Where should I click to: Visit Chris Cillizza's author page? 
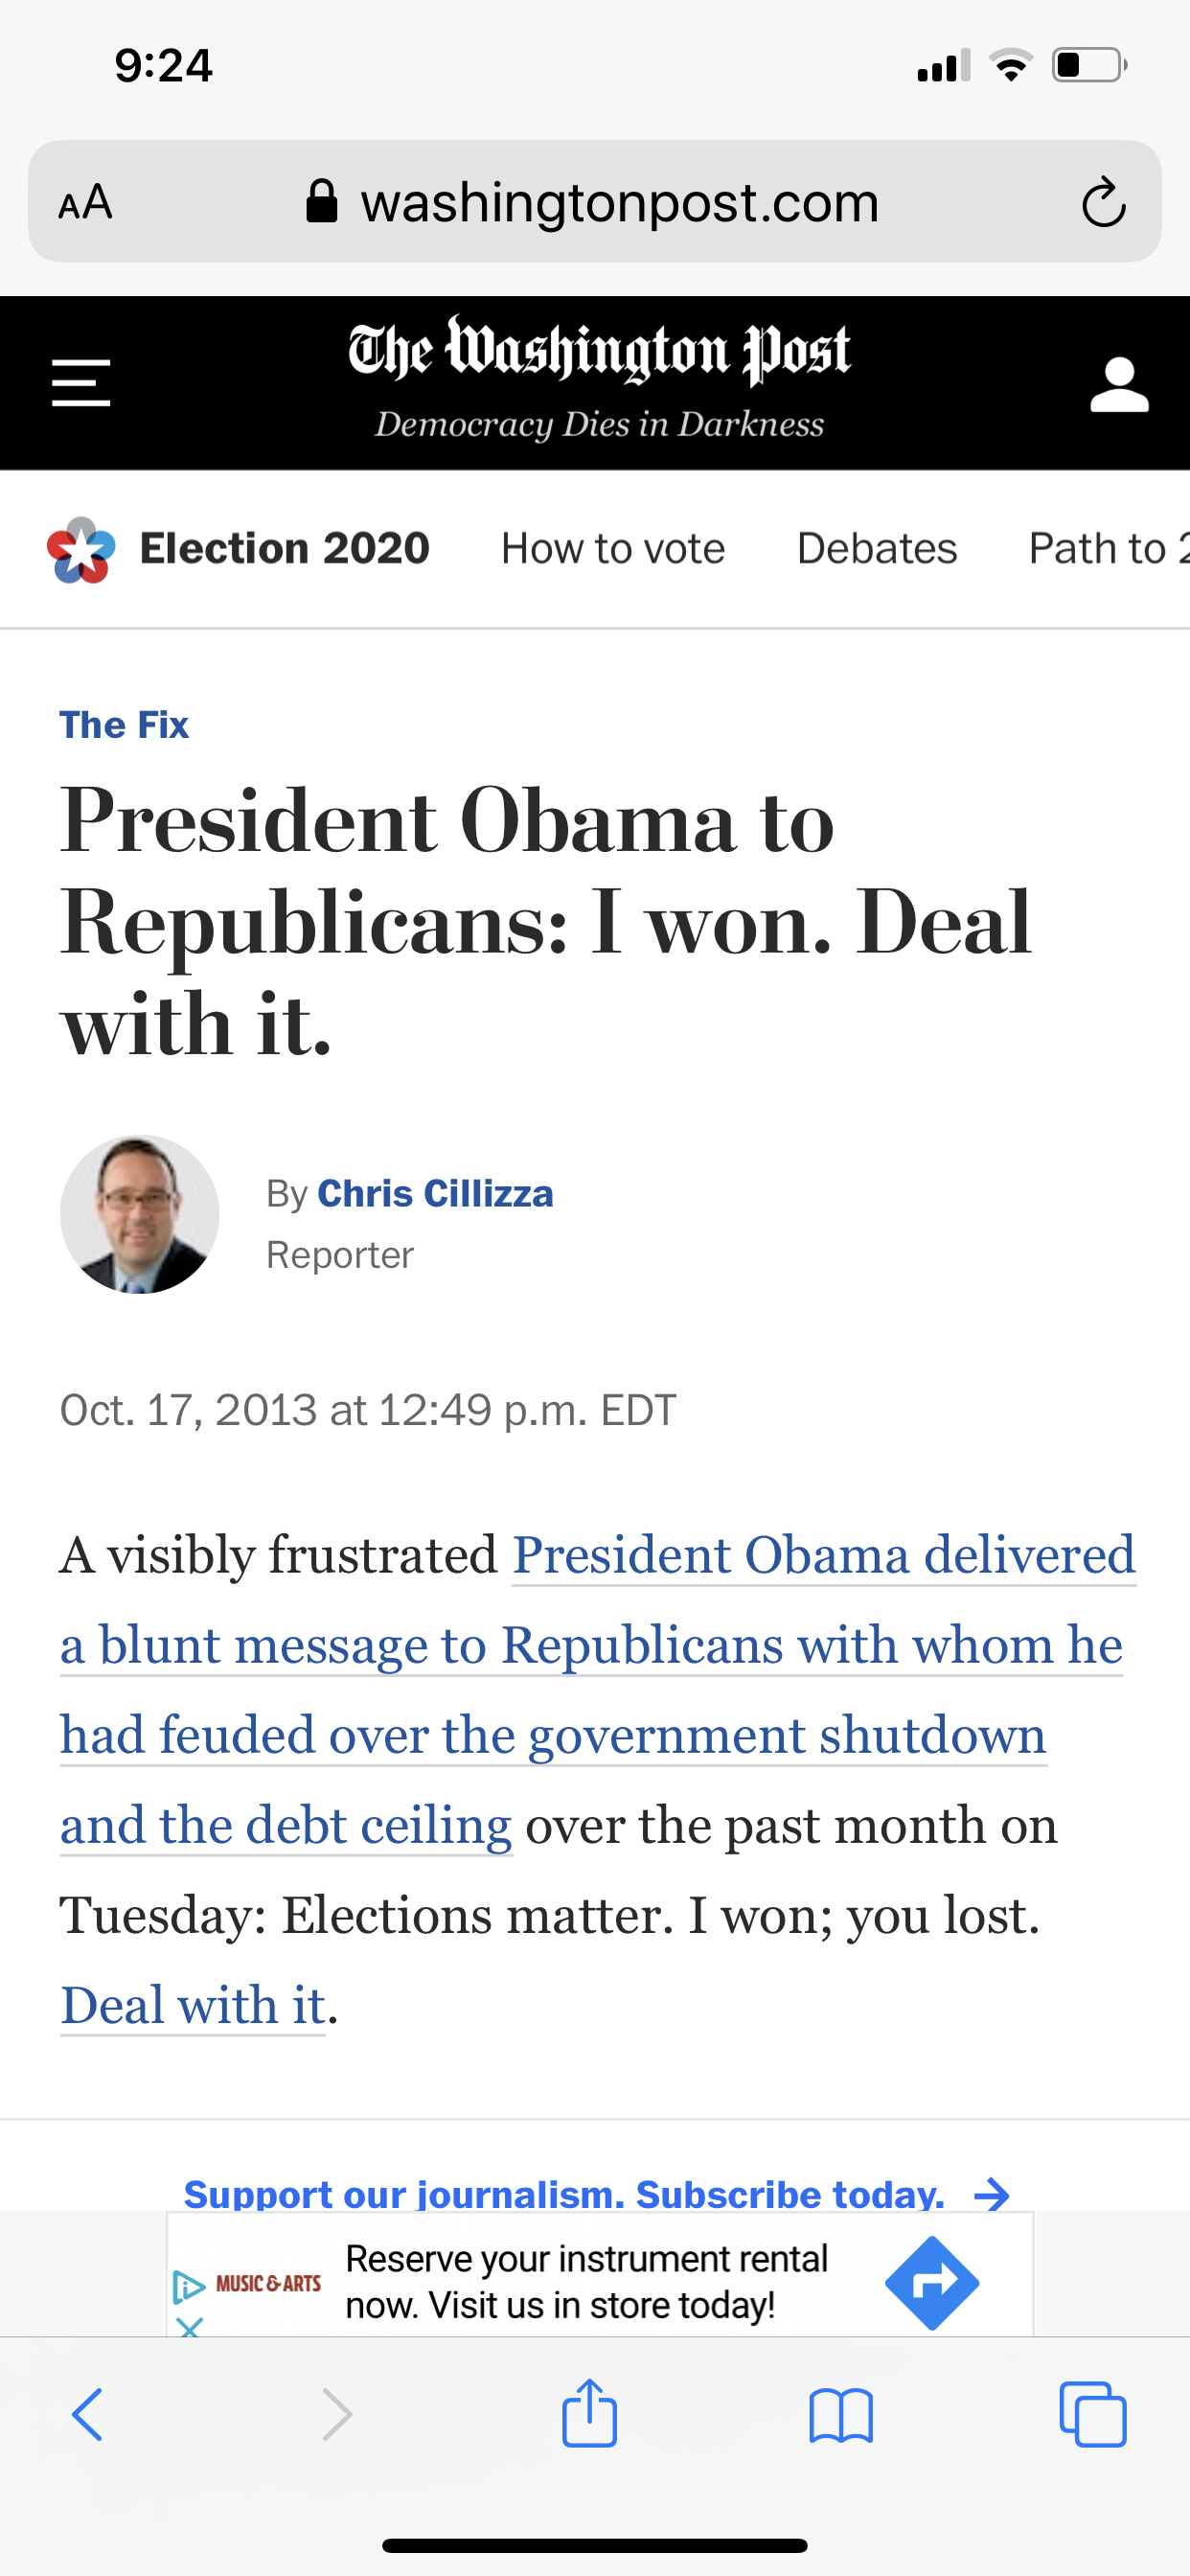click(435, 1194)
